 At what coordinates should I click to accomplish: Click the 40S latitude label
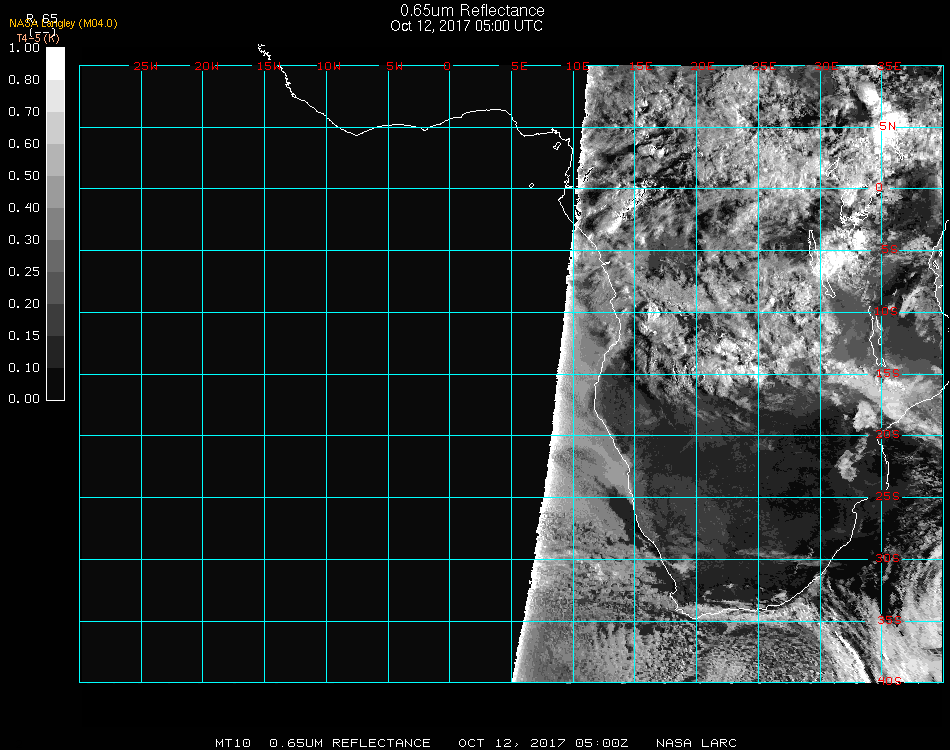pos(889,682)
